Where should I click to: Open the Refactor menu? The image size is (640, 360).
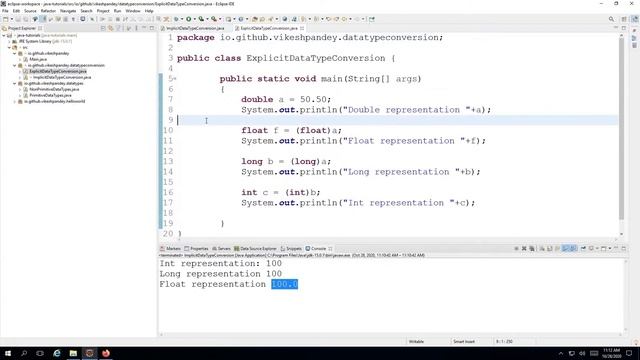pyautogui.click(x=48, y=11)
